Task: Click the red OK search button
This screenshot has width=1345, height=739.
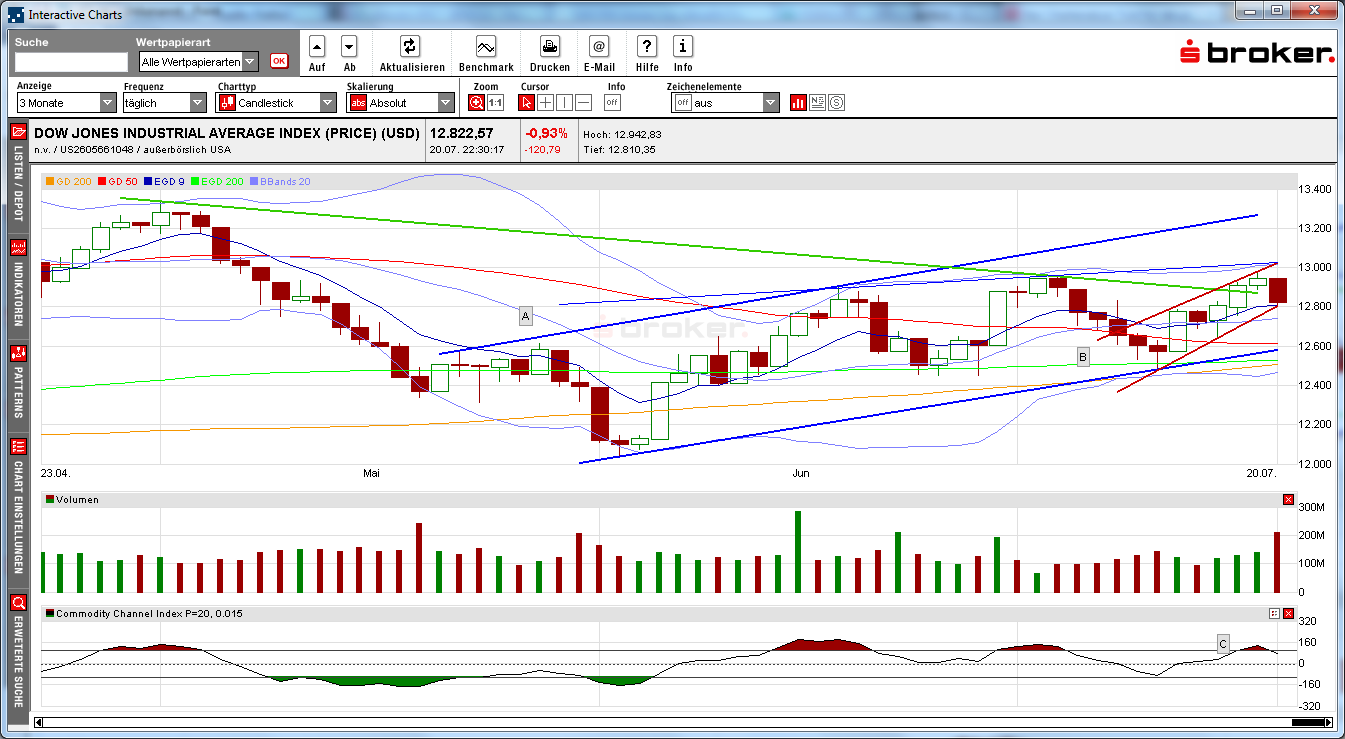Action: pos(279,61)
